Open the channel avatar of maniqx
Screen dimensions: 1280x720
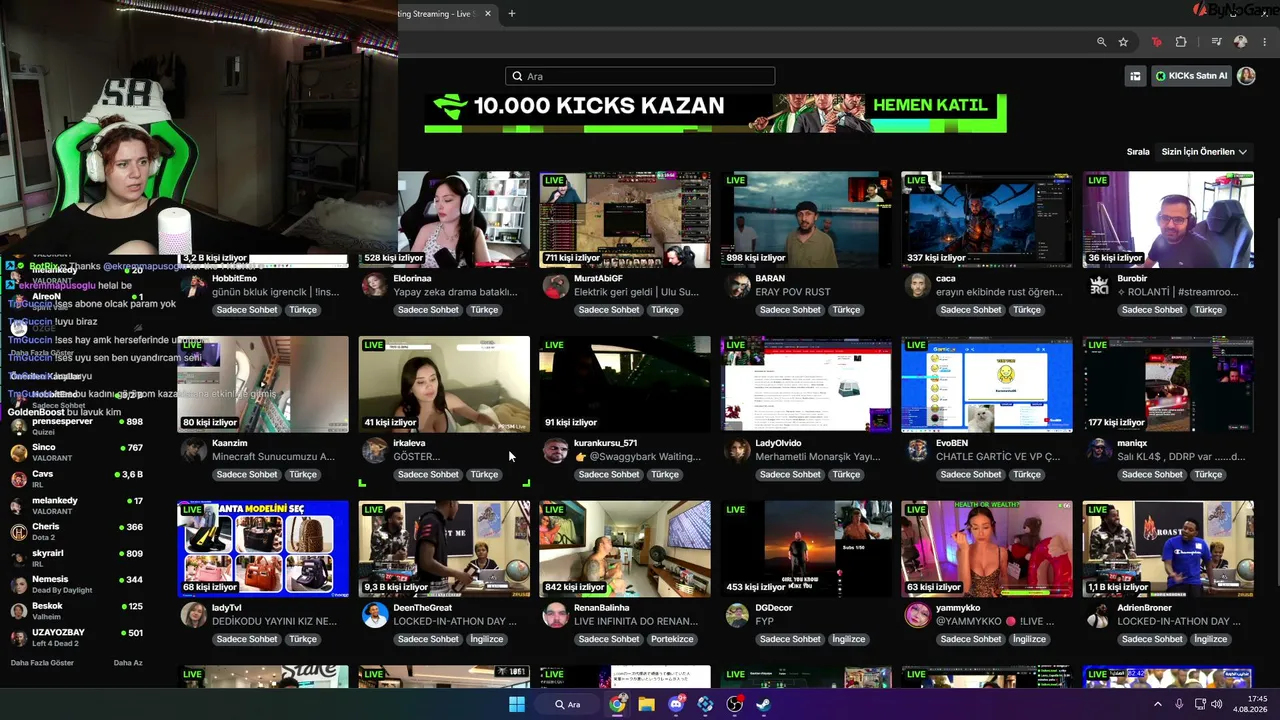coord(1099,450)
